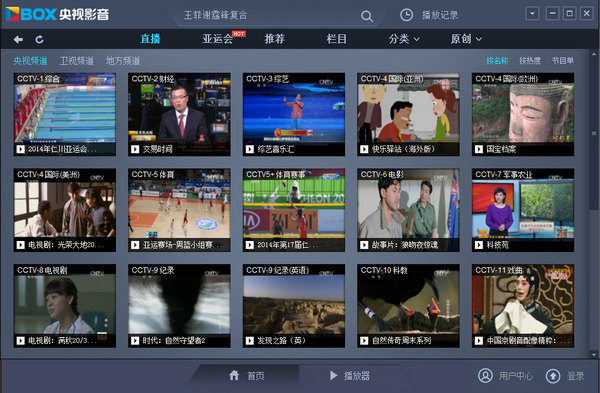Screen dimensions: 600x393
Task: Click the back arrow icon
Action: point(18,39)
